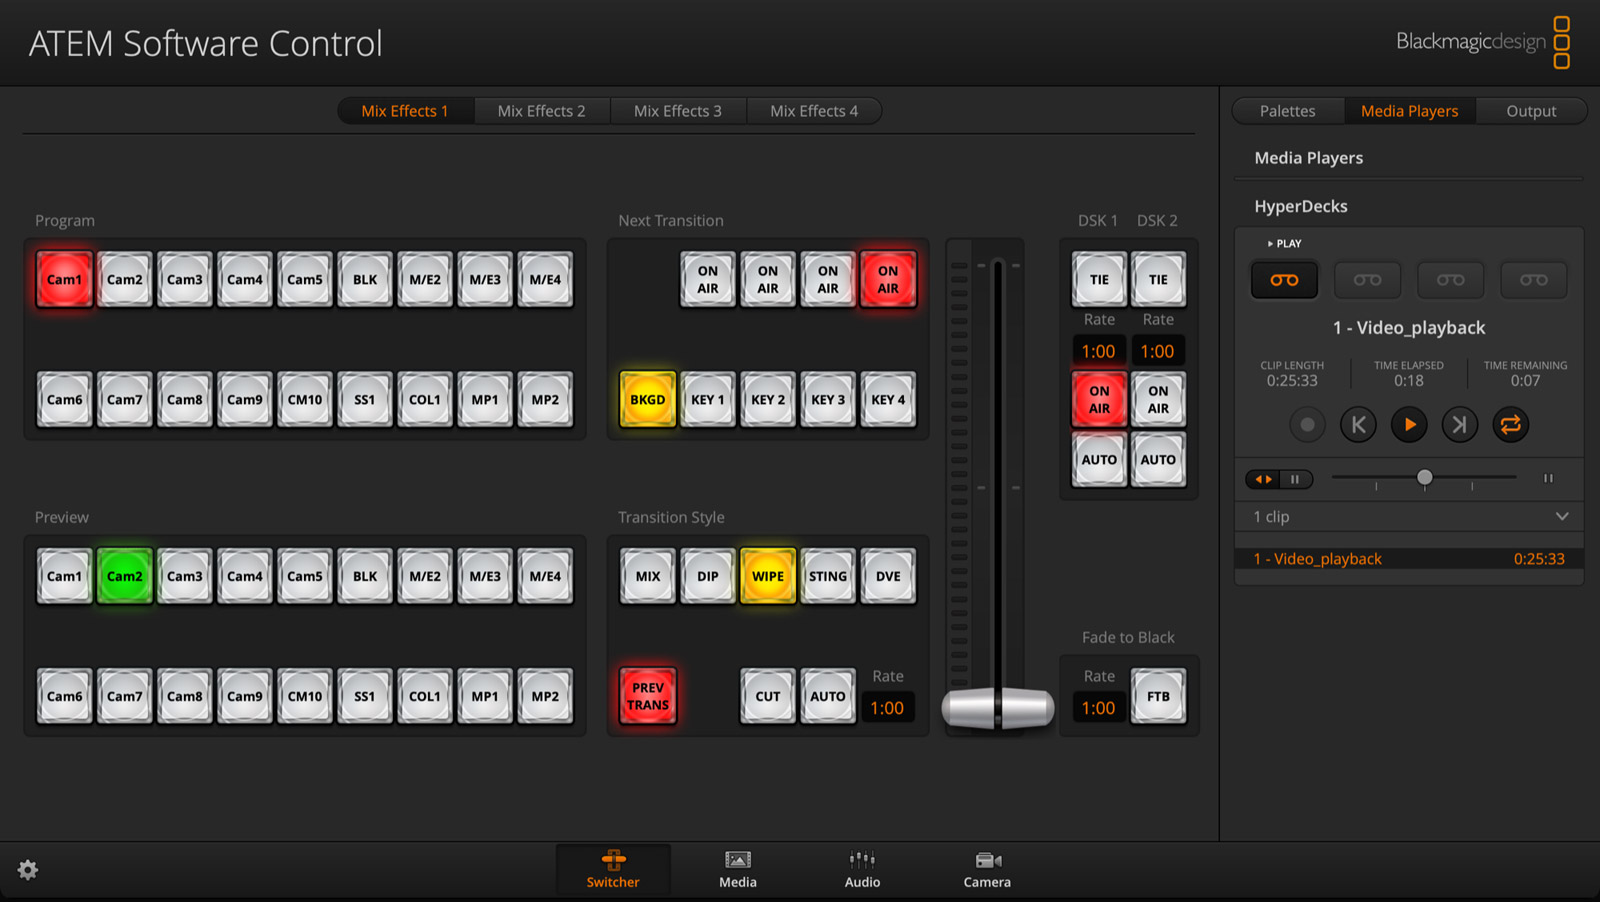
Task: Collapse the 1 clip list
Action: [1561, 516]
